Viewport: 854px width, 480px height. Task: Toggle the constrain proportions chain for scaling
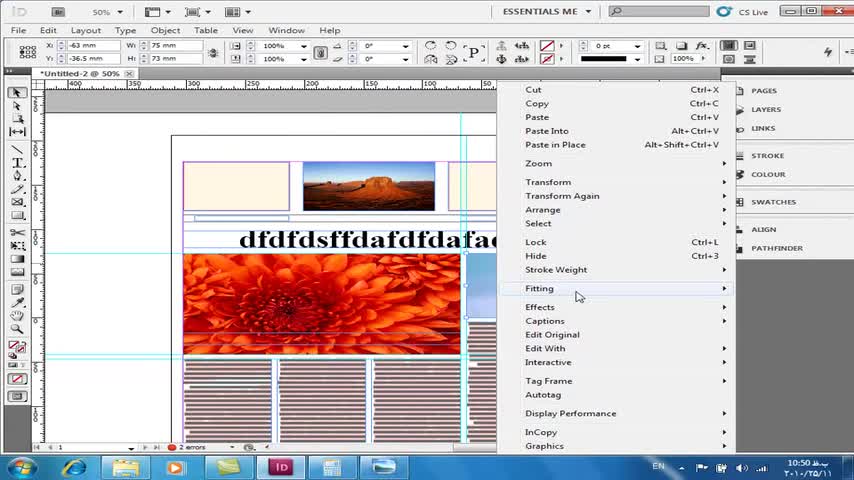click(320, 52)
